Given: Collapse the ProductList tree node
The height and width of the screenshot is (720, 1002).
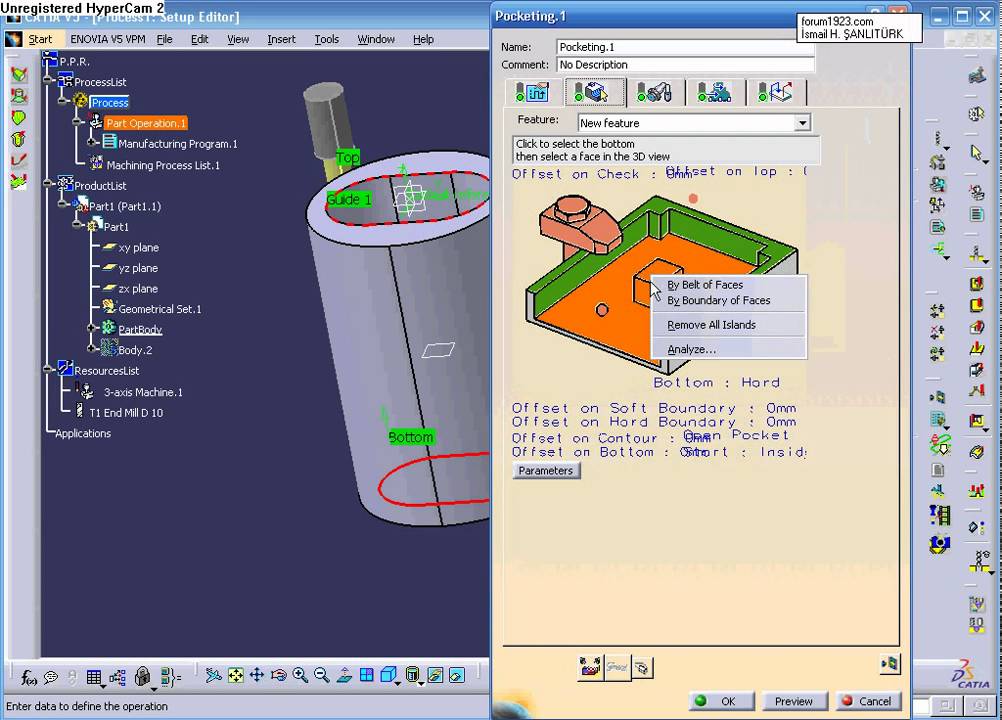Looking at the screenshot, I should [49, 184].
